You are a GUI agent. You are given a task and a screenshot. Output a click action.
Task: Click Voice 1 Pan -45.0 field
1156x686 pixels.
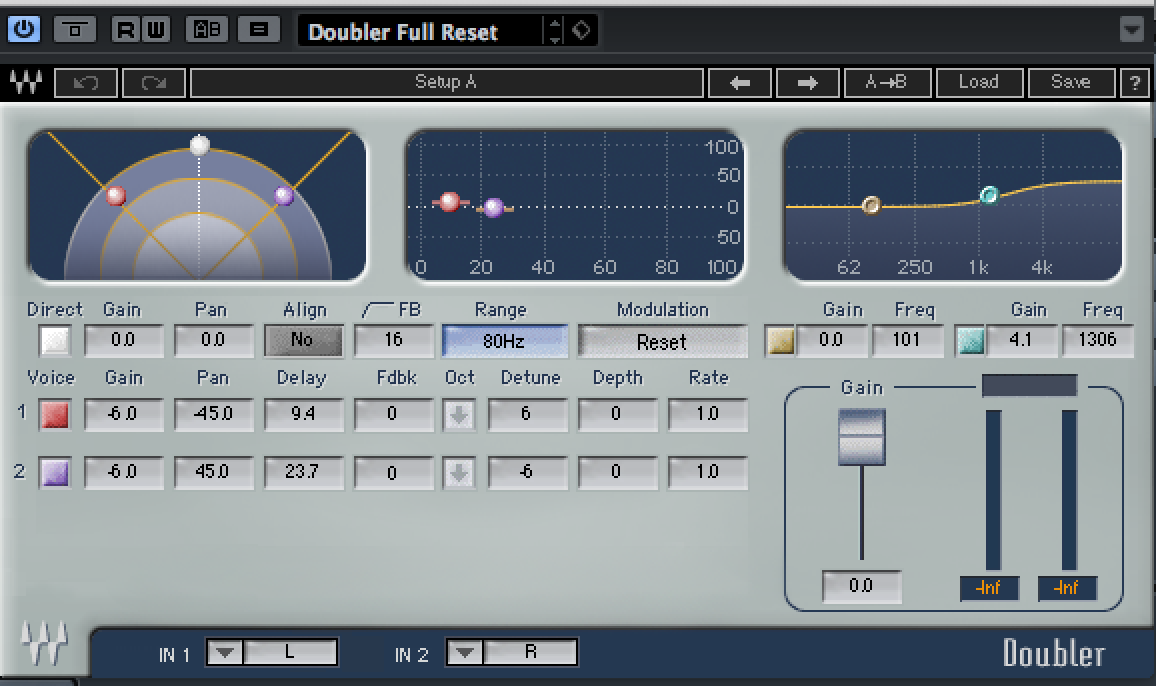(x=213, y=414)
